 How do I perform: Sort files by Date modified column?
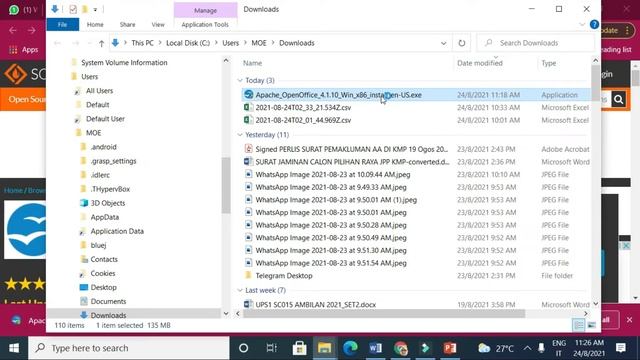pyautogui.click(x=480, y=63)
